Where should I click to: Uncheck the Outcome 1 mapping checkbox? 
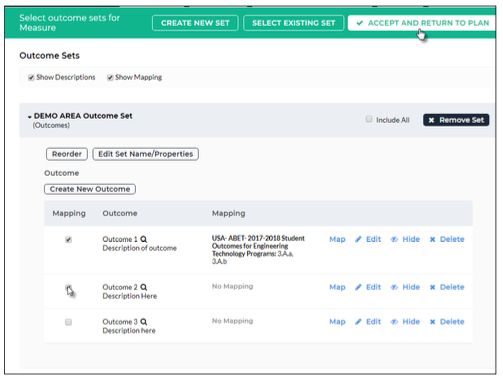(68, 240)
